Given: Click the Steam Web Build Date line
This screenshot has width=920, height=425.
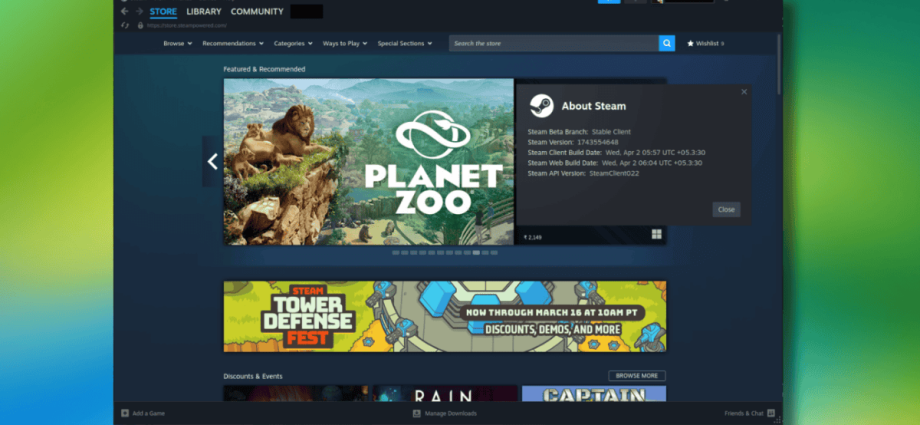Looking at the screenshot, I should (x=615, y=163).
